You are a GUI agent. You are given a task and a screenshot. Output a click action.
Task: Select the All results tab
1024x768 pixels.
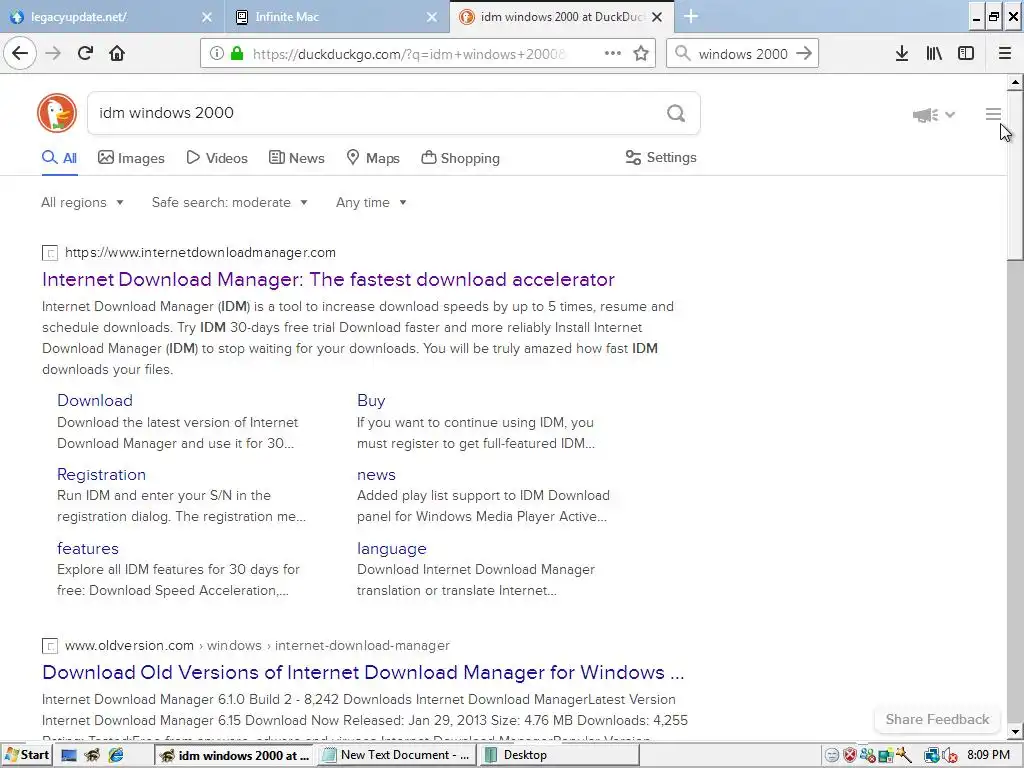[59, 158]
